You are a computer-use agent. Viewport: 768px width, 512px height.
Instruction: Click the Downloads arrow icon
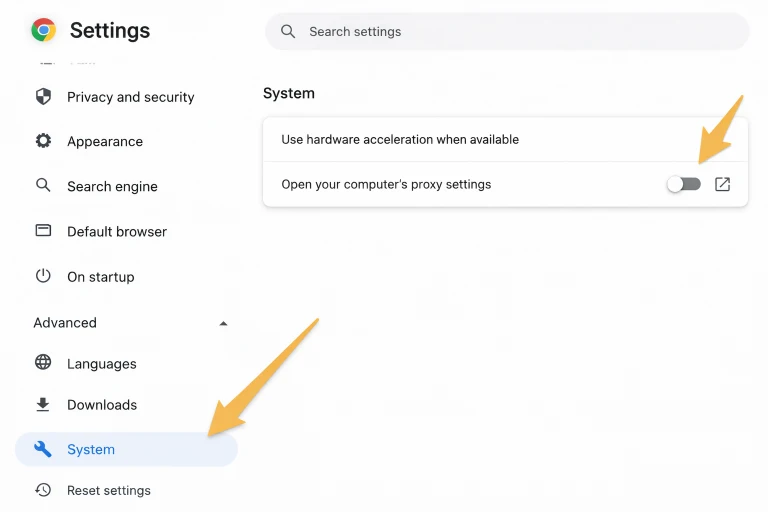click(x=43, y=405)
